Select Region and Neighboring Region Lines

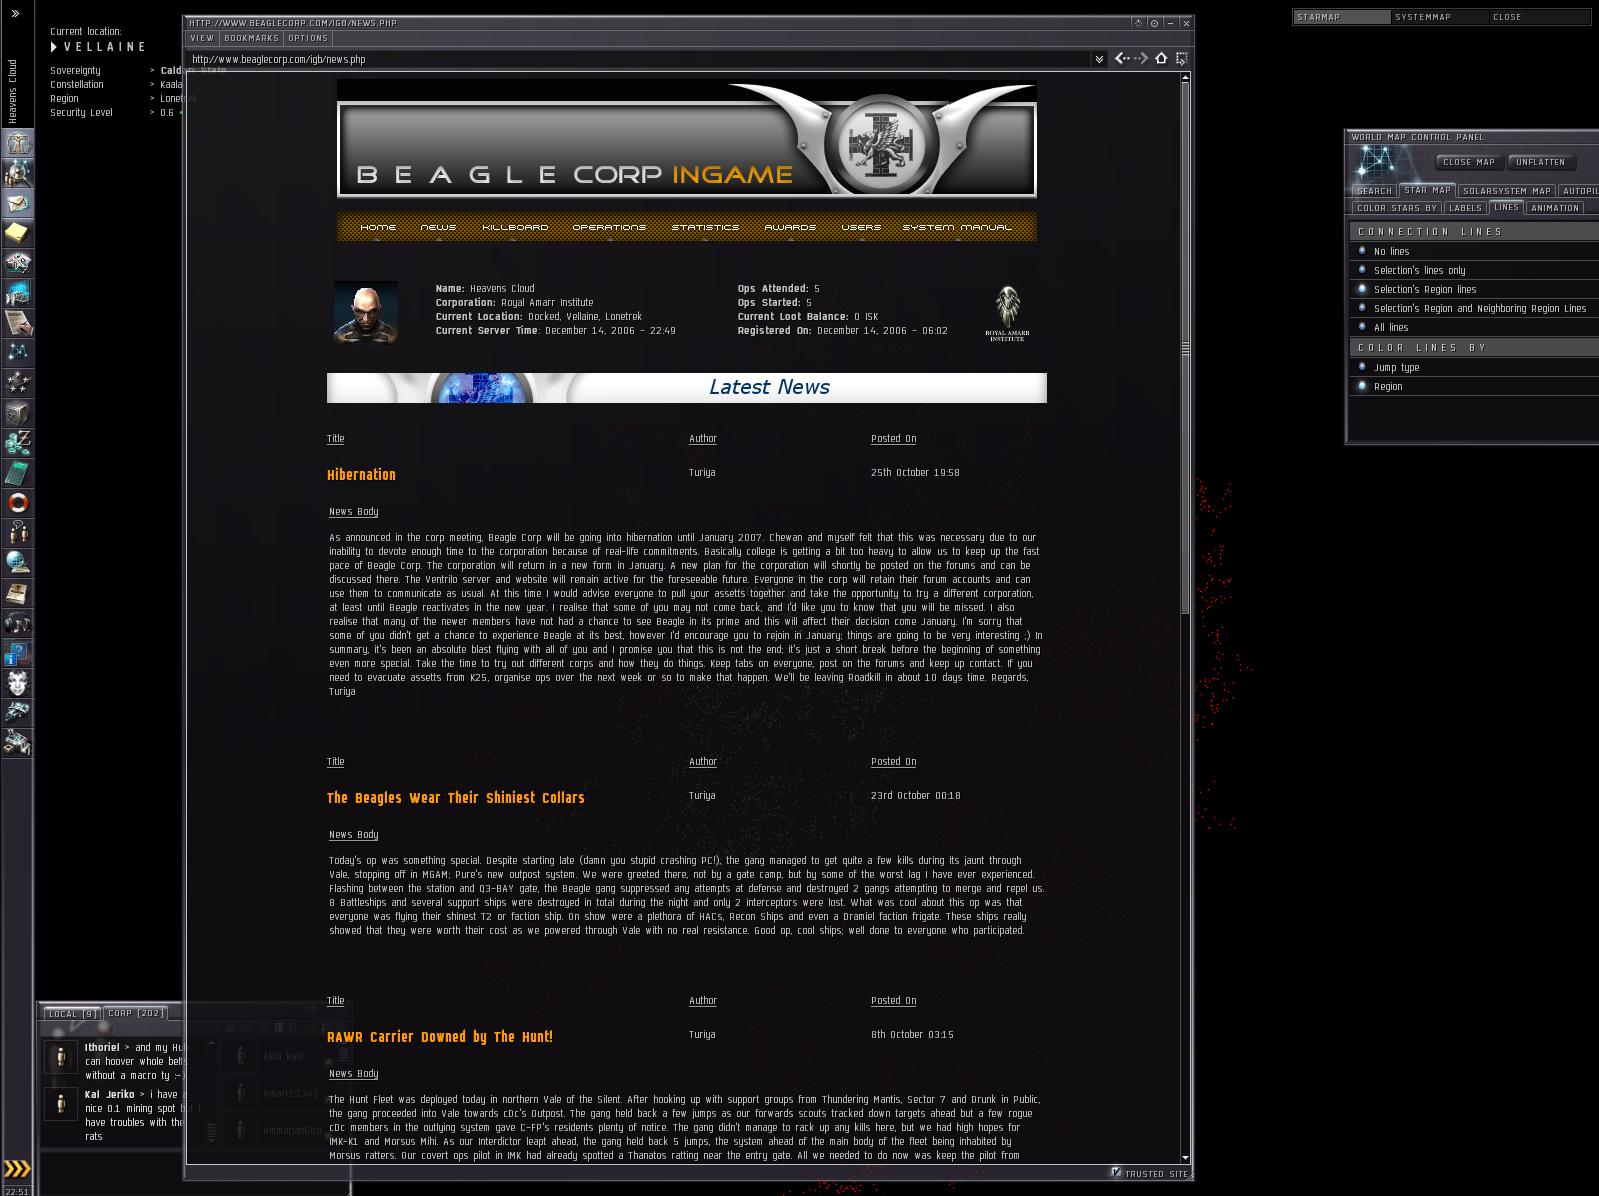point(1474,309)
